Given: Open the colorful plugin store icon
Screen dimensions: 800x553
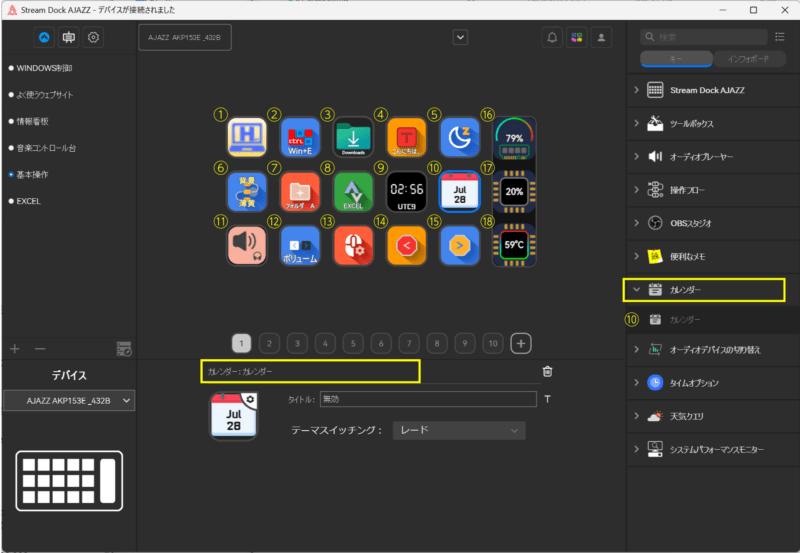Looking at the screenshot, I should pos(577,37).
